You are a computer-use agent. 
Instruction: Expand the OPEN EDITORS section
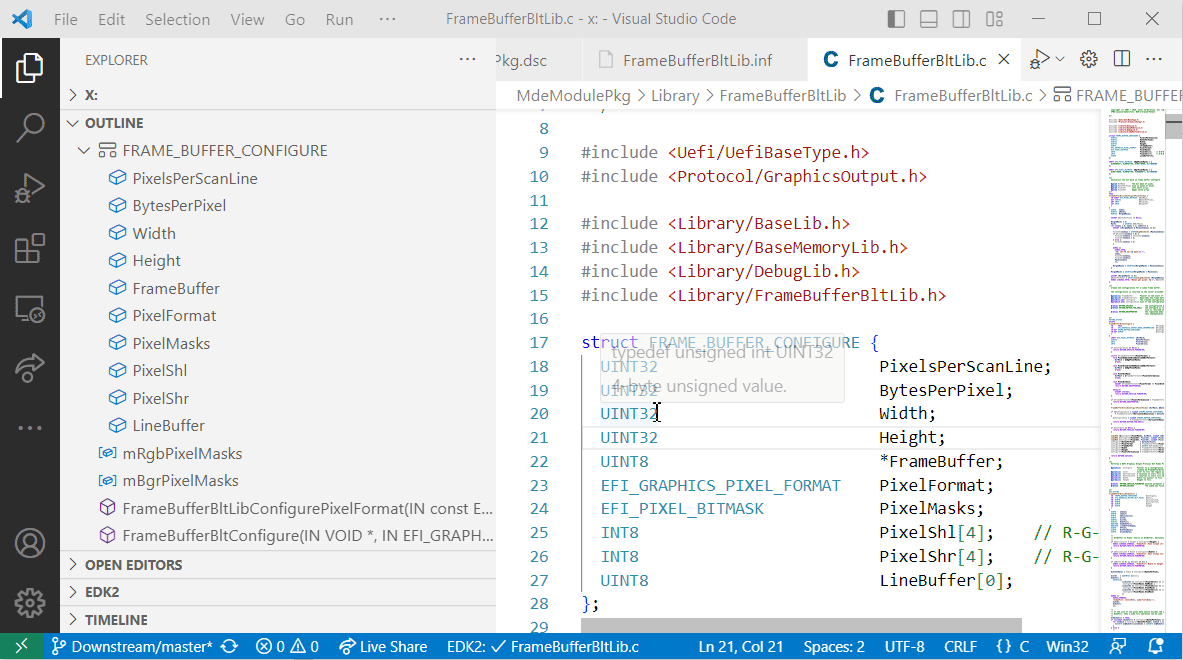pos(278,565)
